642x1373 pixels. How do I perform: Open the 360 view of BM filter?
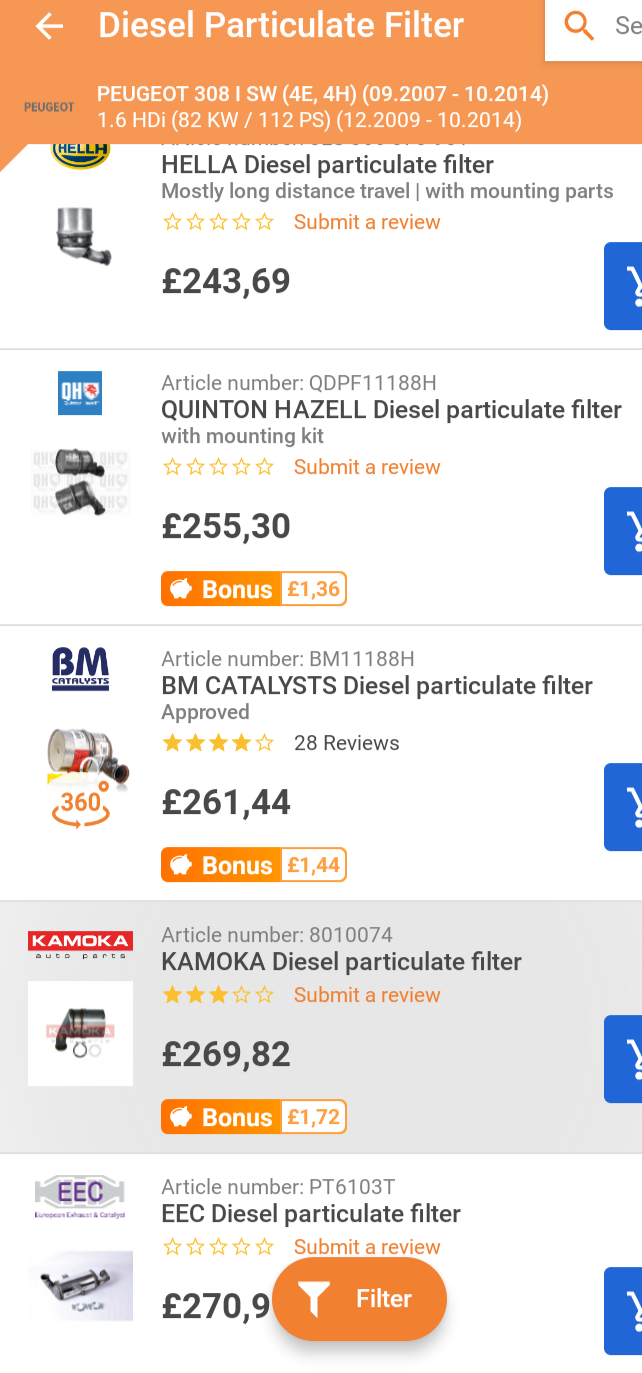click(81, 805)
